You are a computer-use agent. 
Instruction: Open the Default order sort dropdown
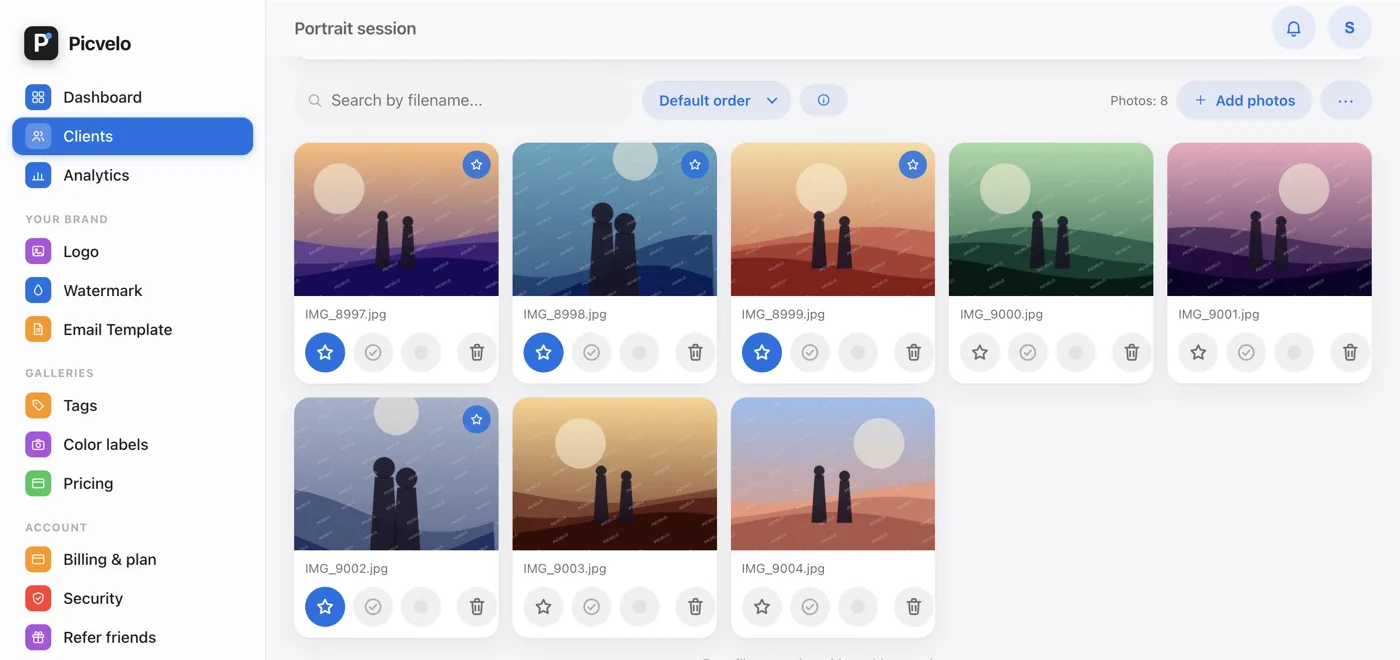(716, 100)
